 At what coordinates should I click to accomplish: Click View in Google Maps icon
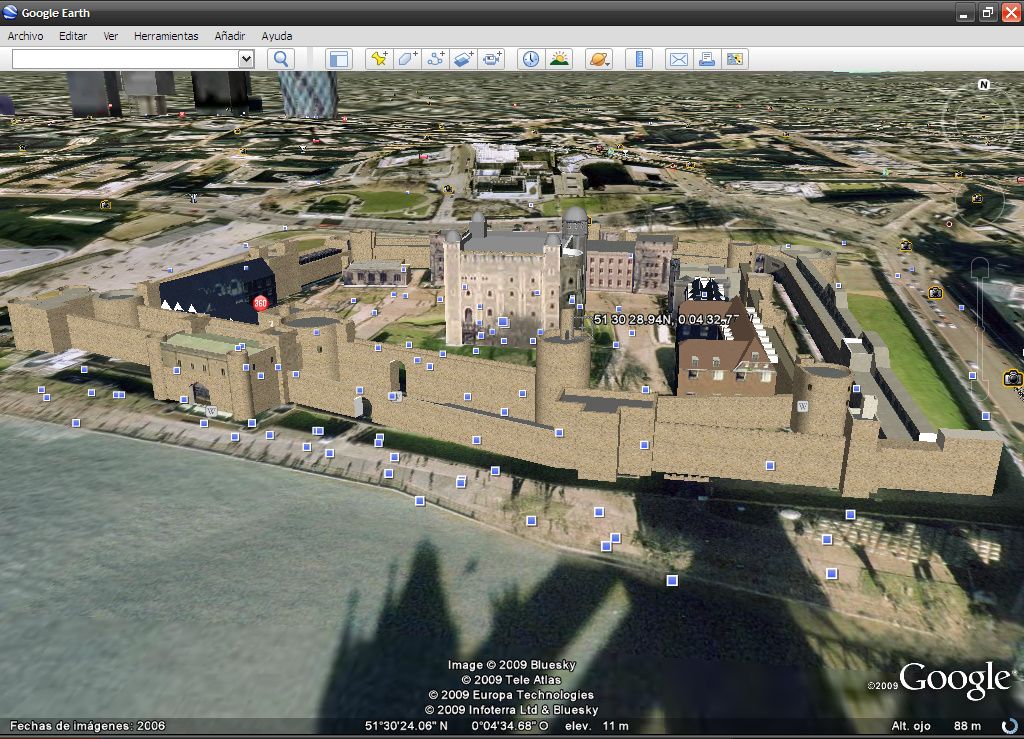735,59
